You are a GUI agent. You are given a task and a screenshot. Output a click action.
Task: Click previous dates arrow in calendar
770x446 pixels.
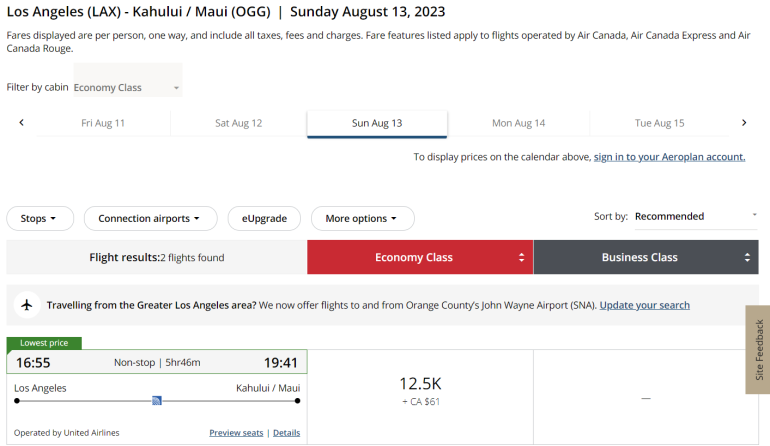(21, 123)
